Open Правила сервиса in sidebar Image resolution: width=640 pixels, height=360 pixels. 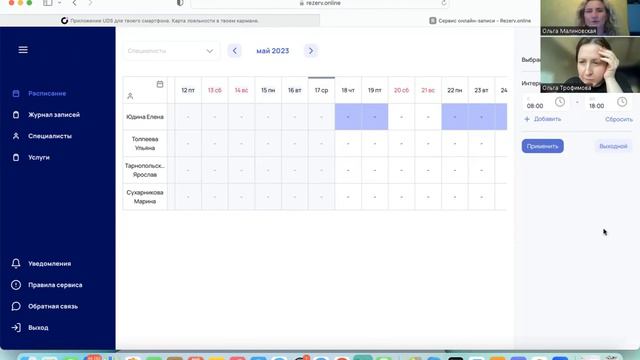coord(55,285)
